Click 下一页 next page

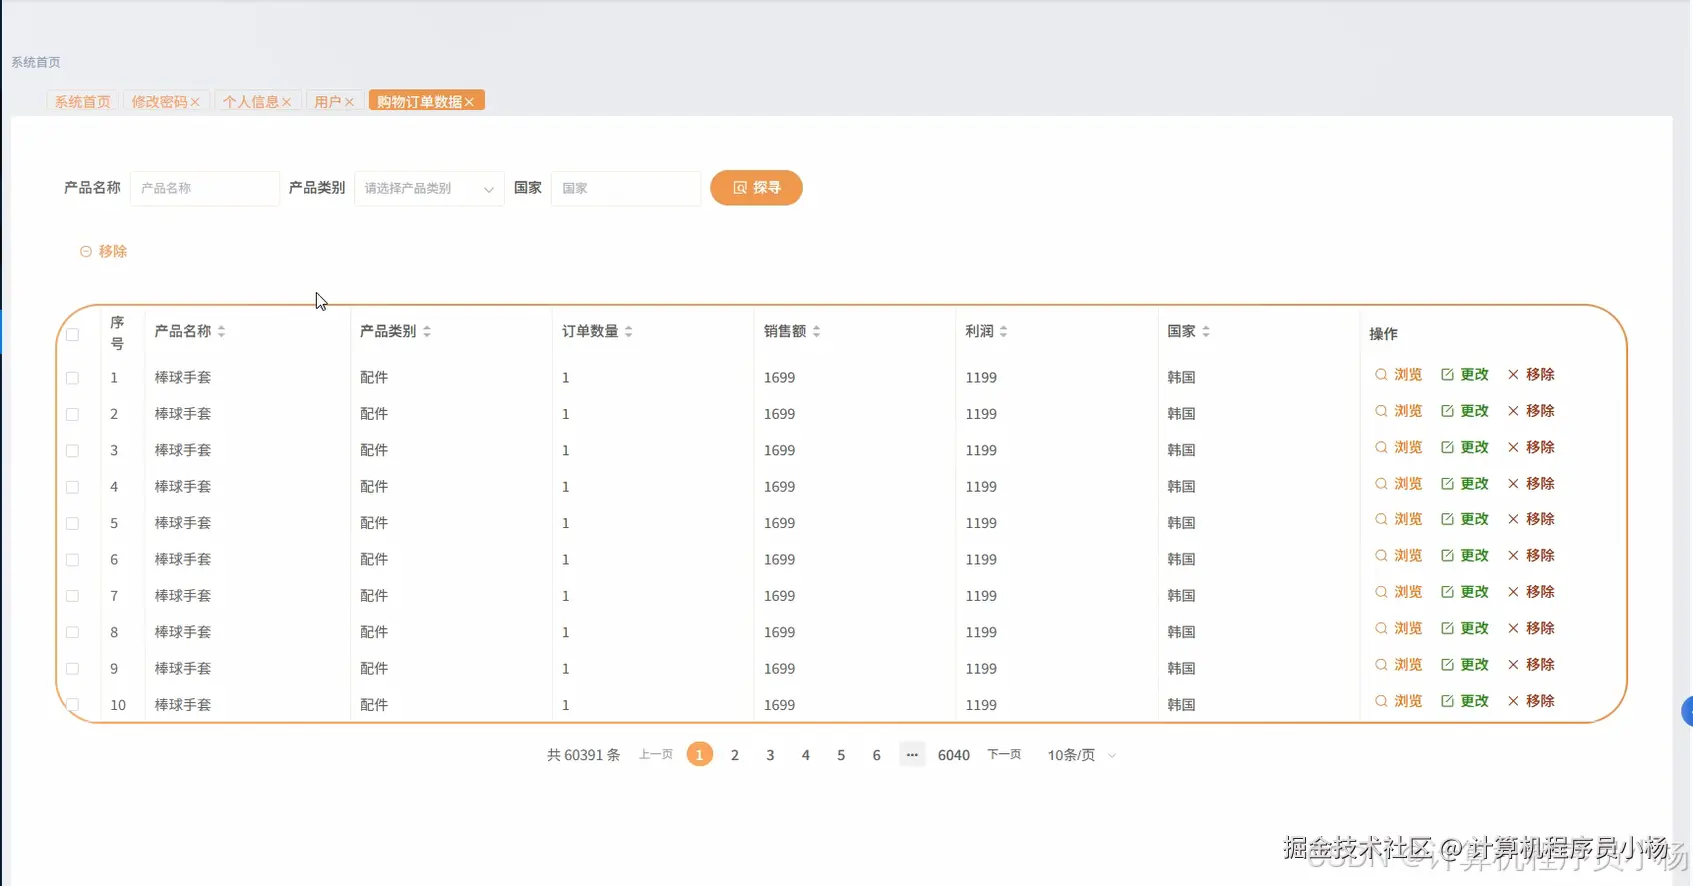1004,755
